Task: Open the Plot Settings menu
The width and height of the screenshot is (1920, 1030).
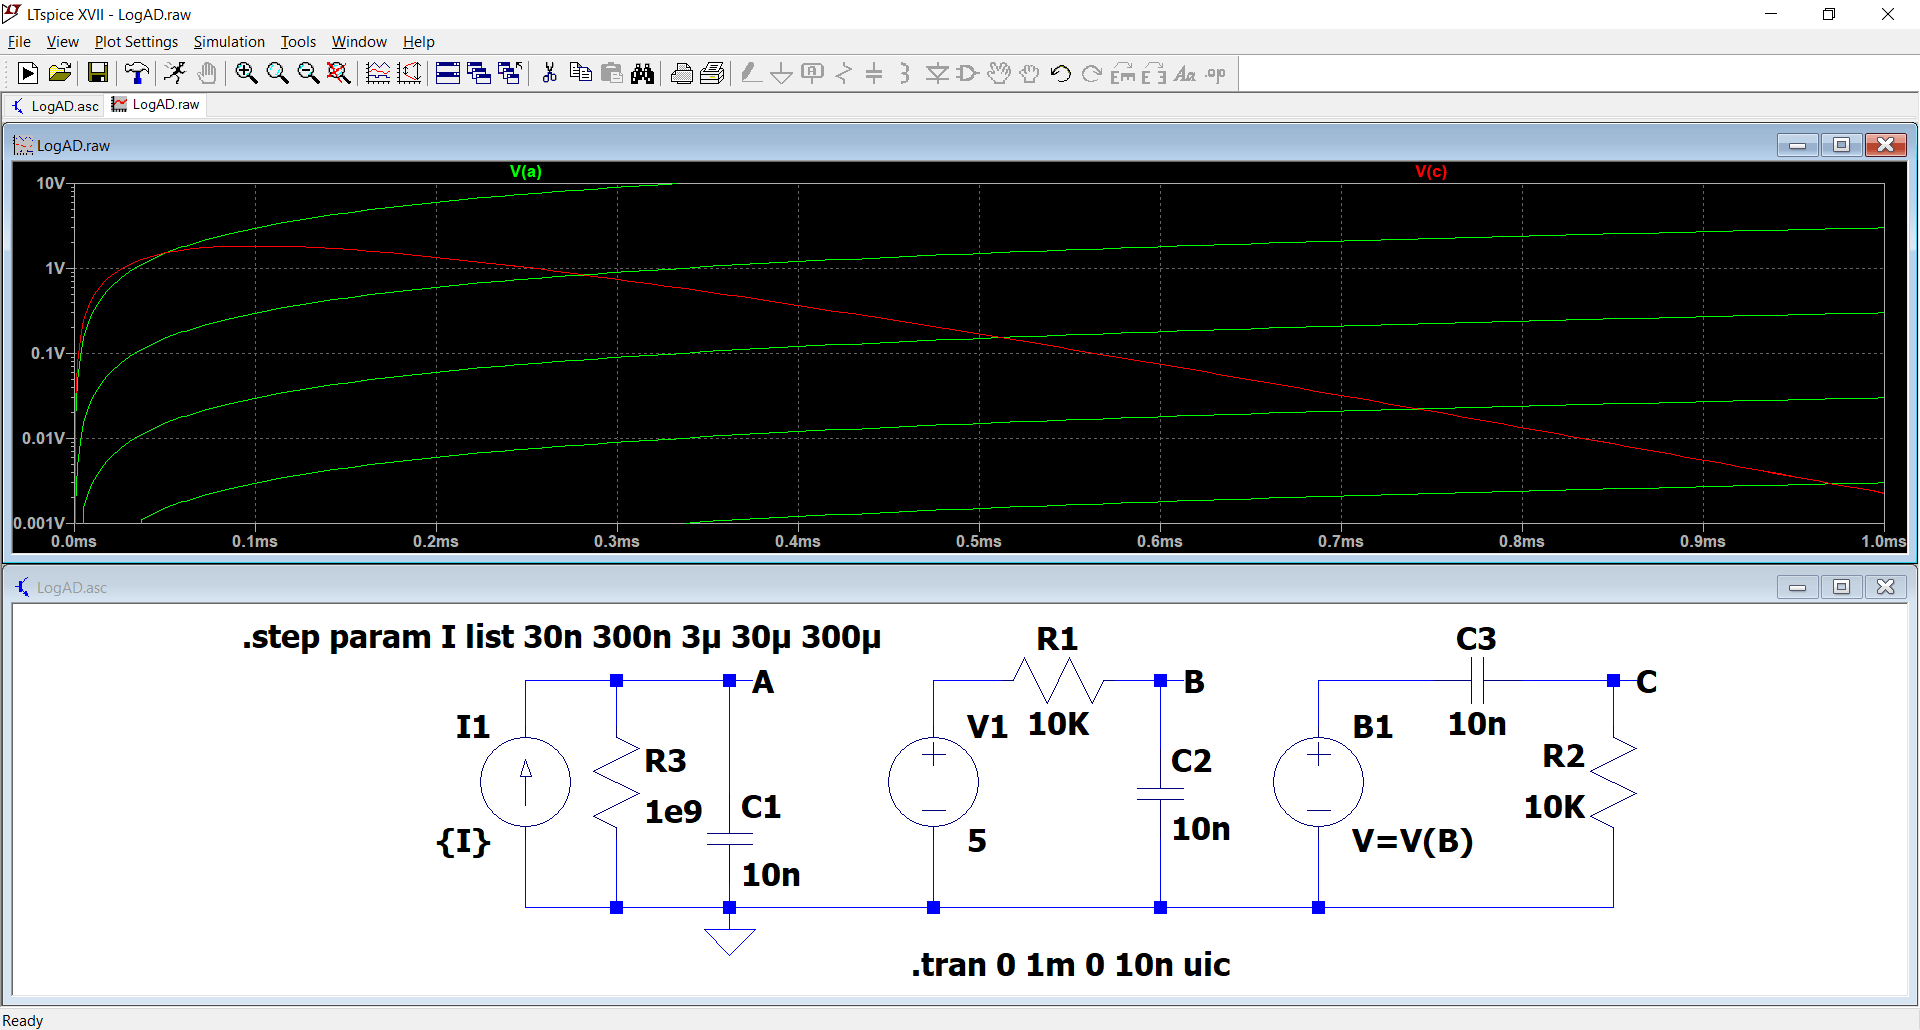Action: 136,42
